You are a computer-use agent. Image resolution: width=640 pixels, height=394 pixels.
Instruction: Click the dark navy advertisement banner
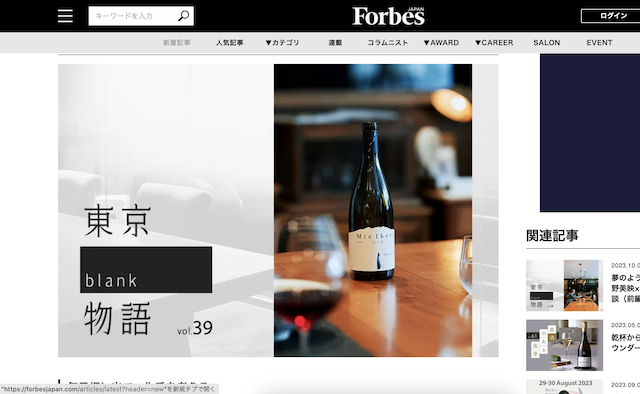click(x=590, y=133)
